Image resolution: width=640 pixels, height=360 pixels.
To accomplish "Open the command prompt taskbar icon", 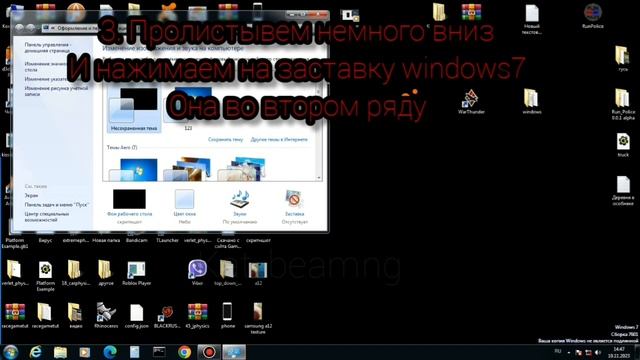I will click(x=159, y=352).
